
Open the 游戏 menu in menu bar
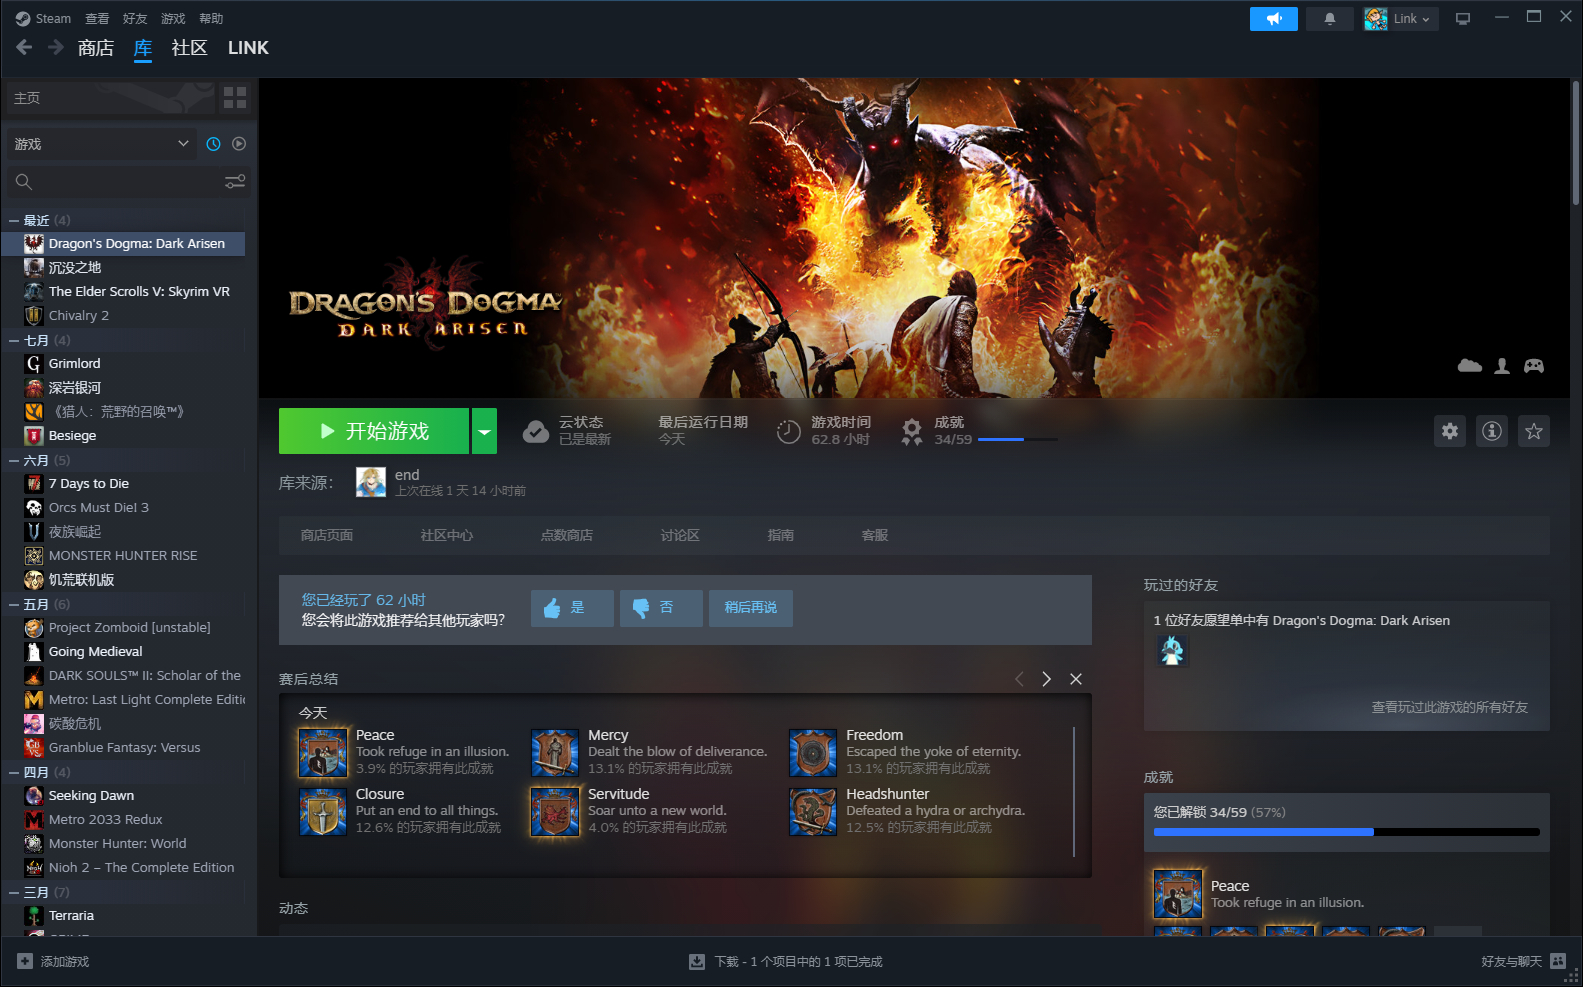tap(173, 19)
